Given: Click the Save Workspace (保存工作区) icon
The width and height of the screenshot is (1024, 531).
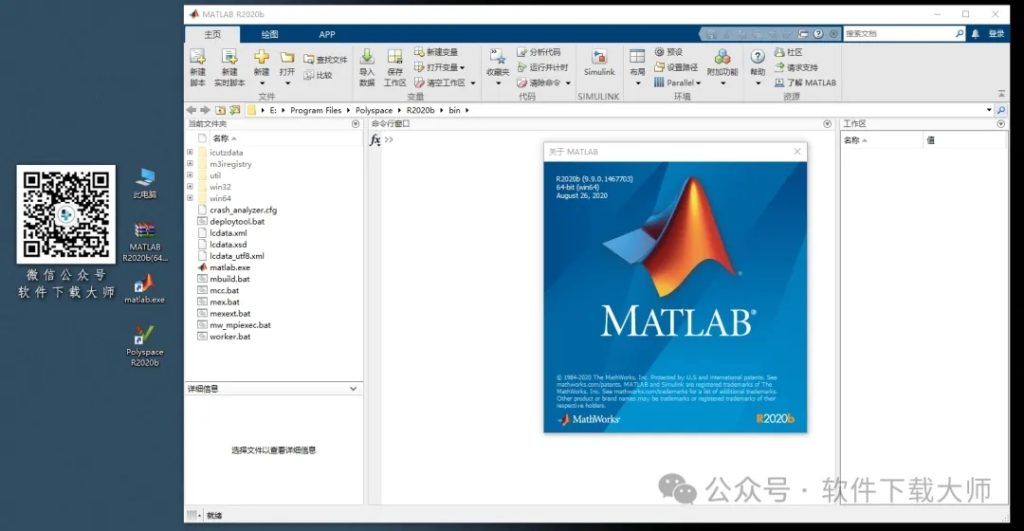Looking at the screenshot, I should click(394, 57).
